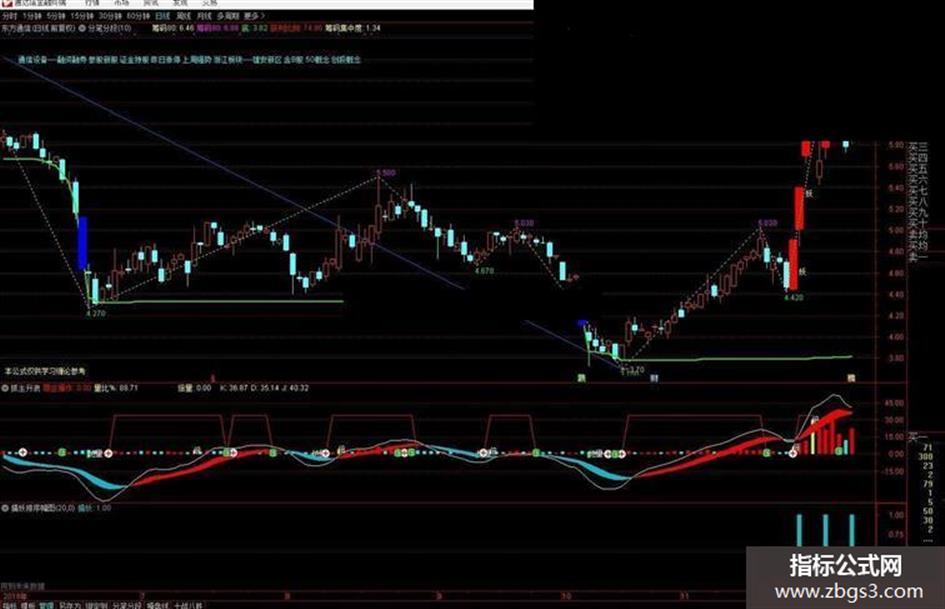Click the largest red limit-up candlestick
The height and width of the screenshot is (609, 945).
(x=793, y=265)
